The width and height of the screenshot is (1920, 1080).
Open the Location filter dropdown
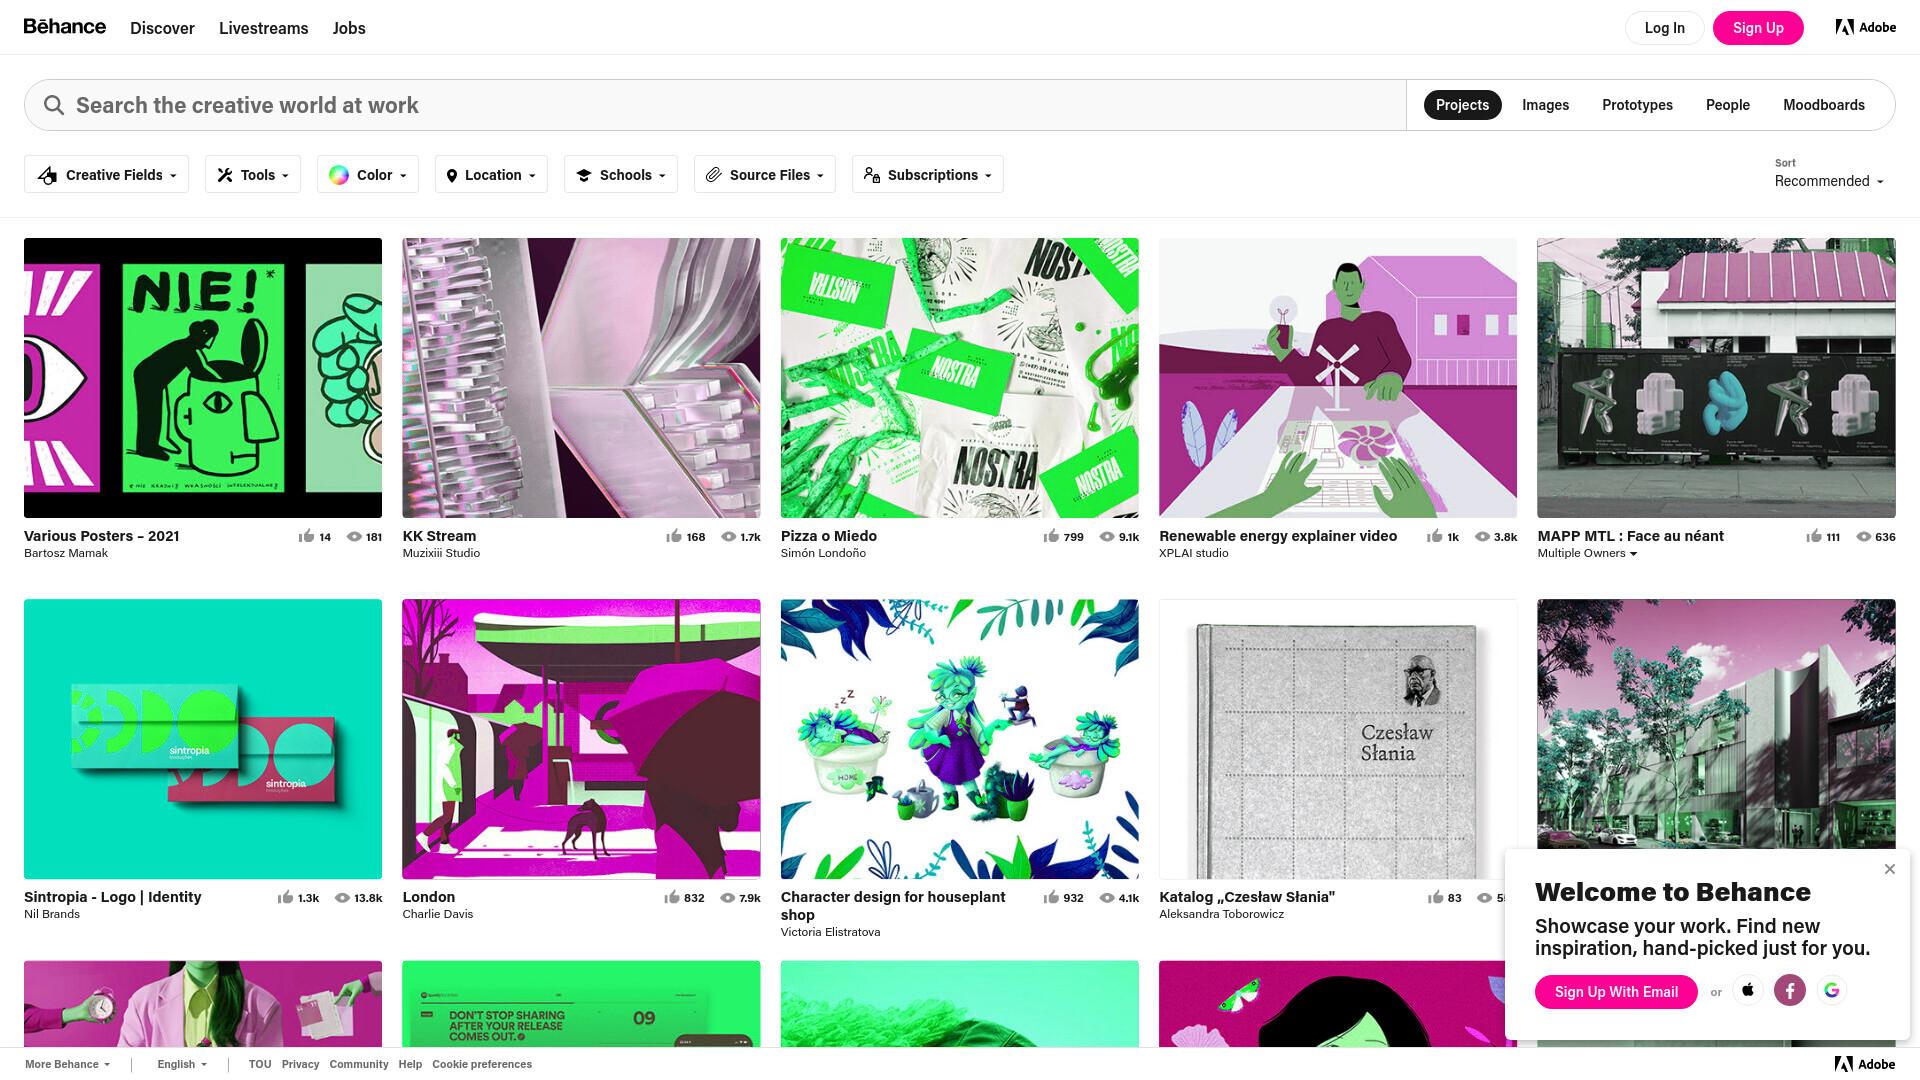tap(491, 175)
